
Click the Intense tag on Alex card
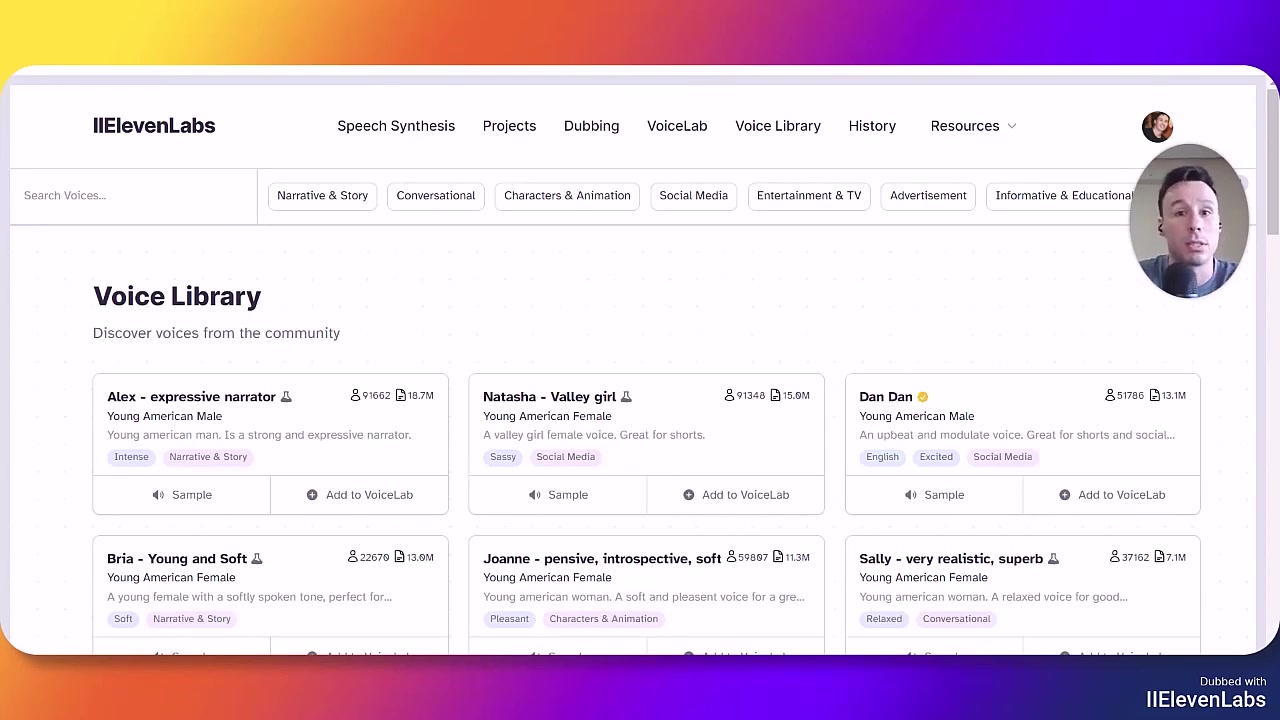pyautogui.click(x=131, y=457)
